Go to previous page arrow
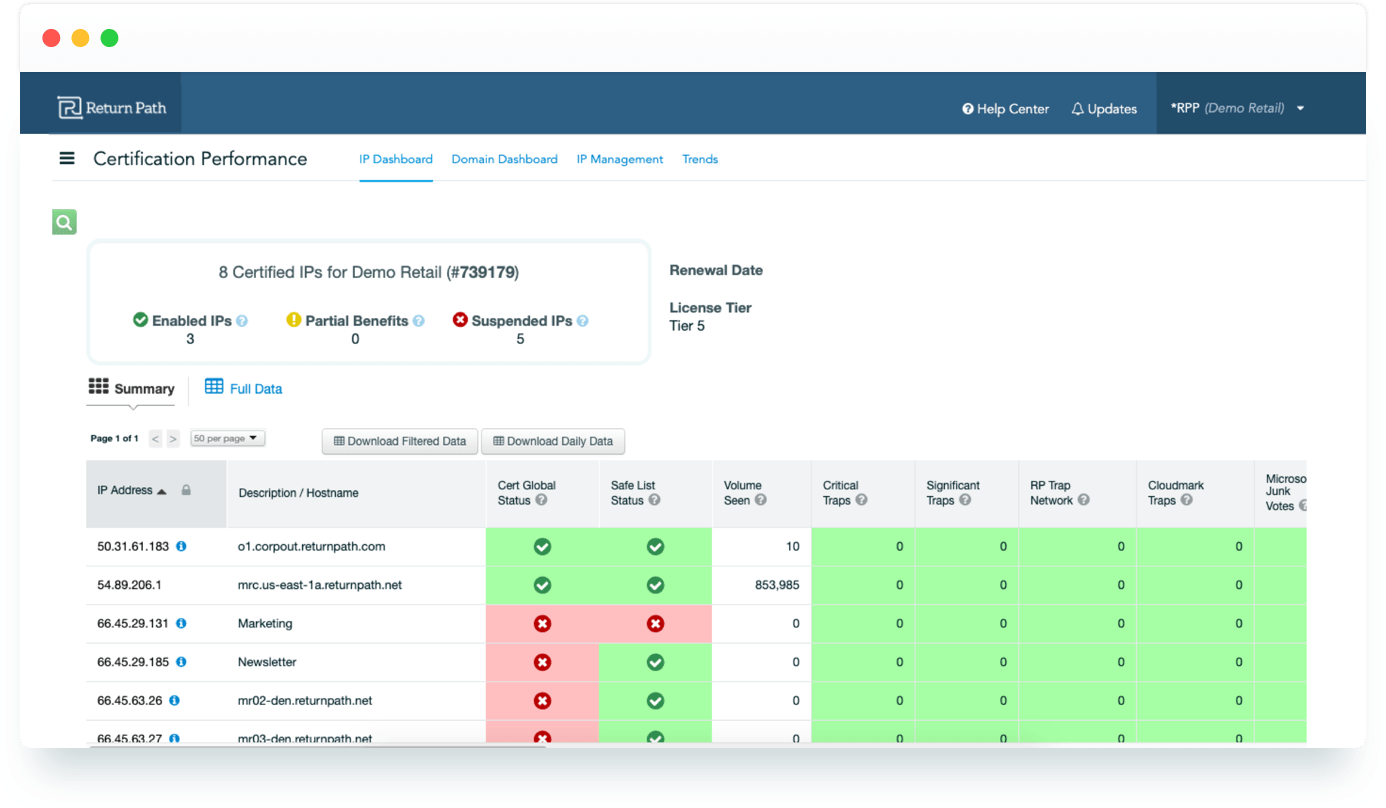The image size is (1386, 808). click(x=155, y=439)
